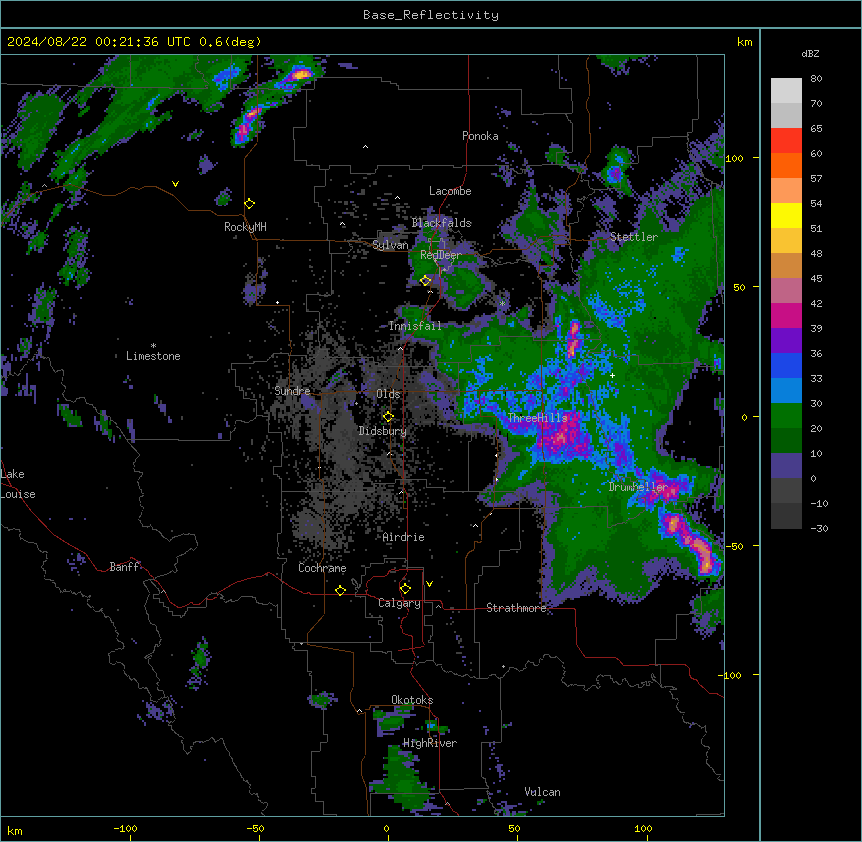The image size is (862, 842).
Task: Click the Ponoka city label
Action: pyautogui.click(x=480, y=136)
